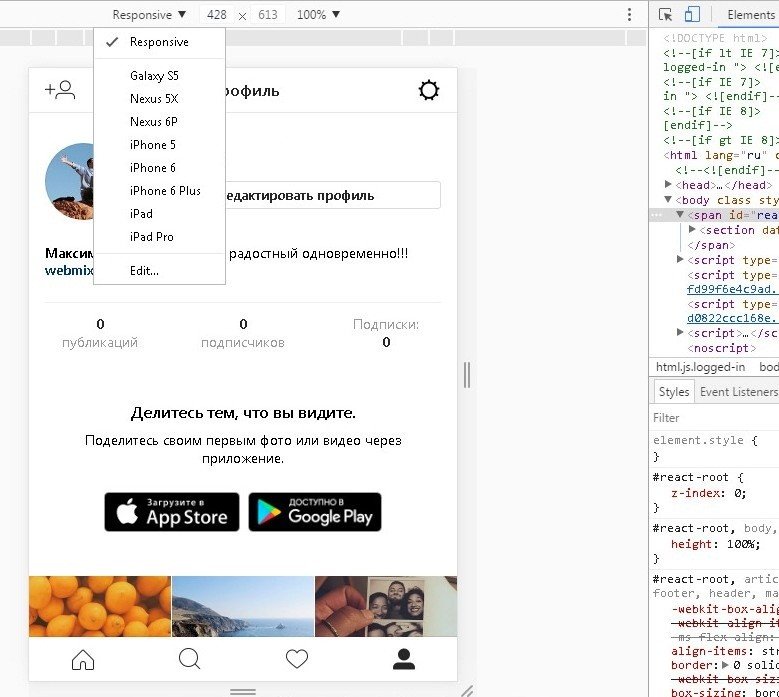This screenshot has width=779, height=697.
Task: Go to Instagram home feed icon
Action: coord(83,659)
